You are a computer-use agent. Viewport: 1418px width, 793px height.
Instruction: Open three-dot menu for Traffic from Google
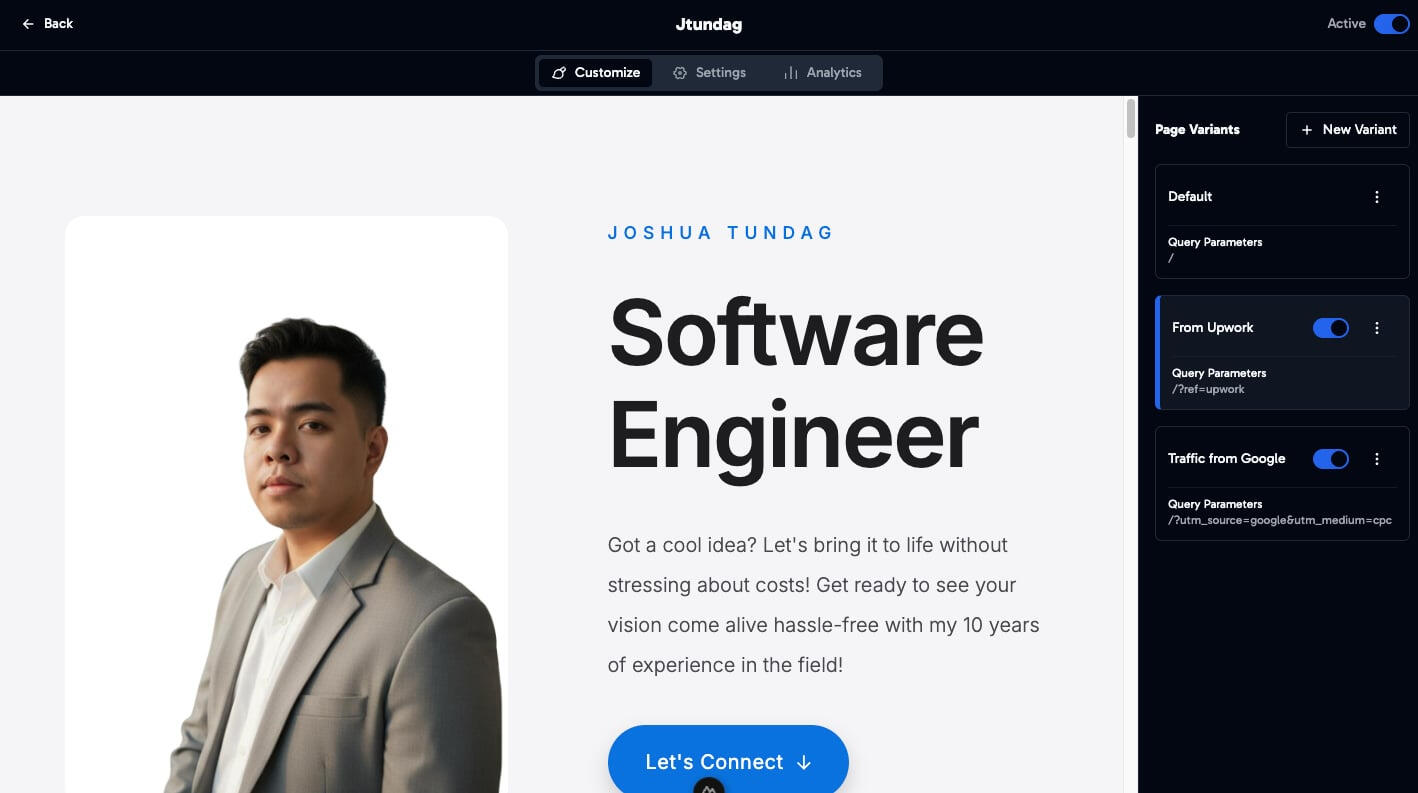(1377, 459)
